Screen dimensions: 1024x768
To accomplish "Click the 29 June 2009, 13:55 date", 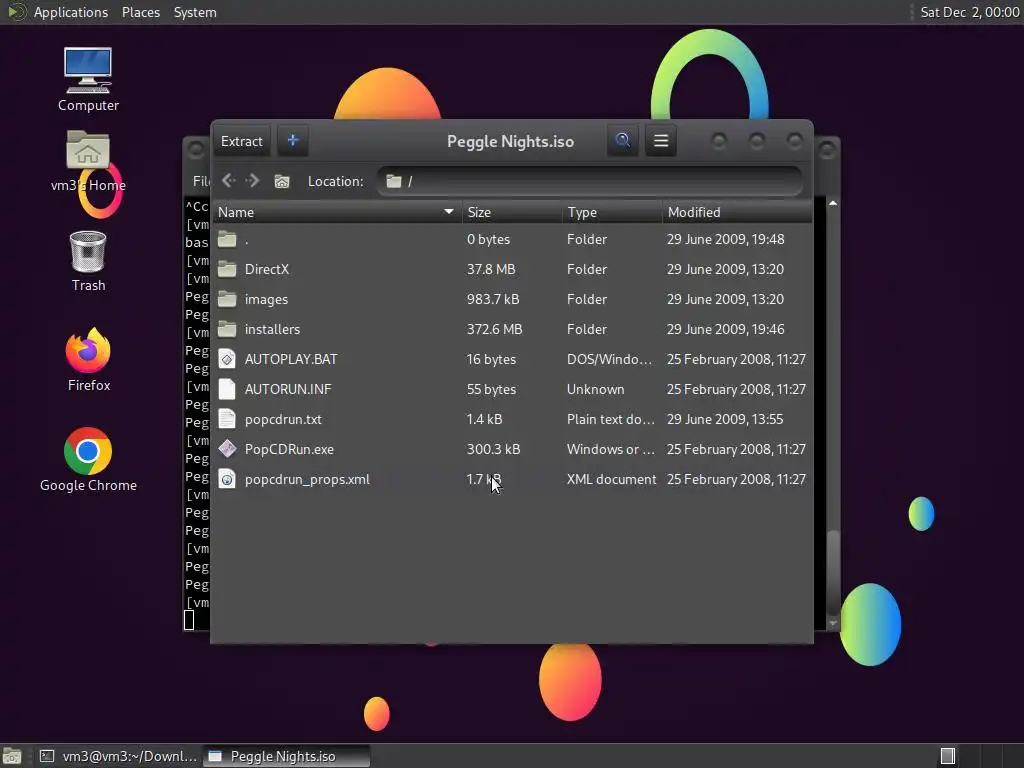I will coord(725,419).
